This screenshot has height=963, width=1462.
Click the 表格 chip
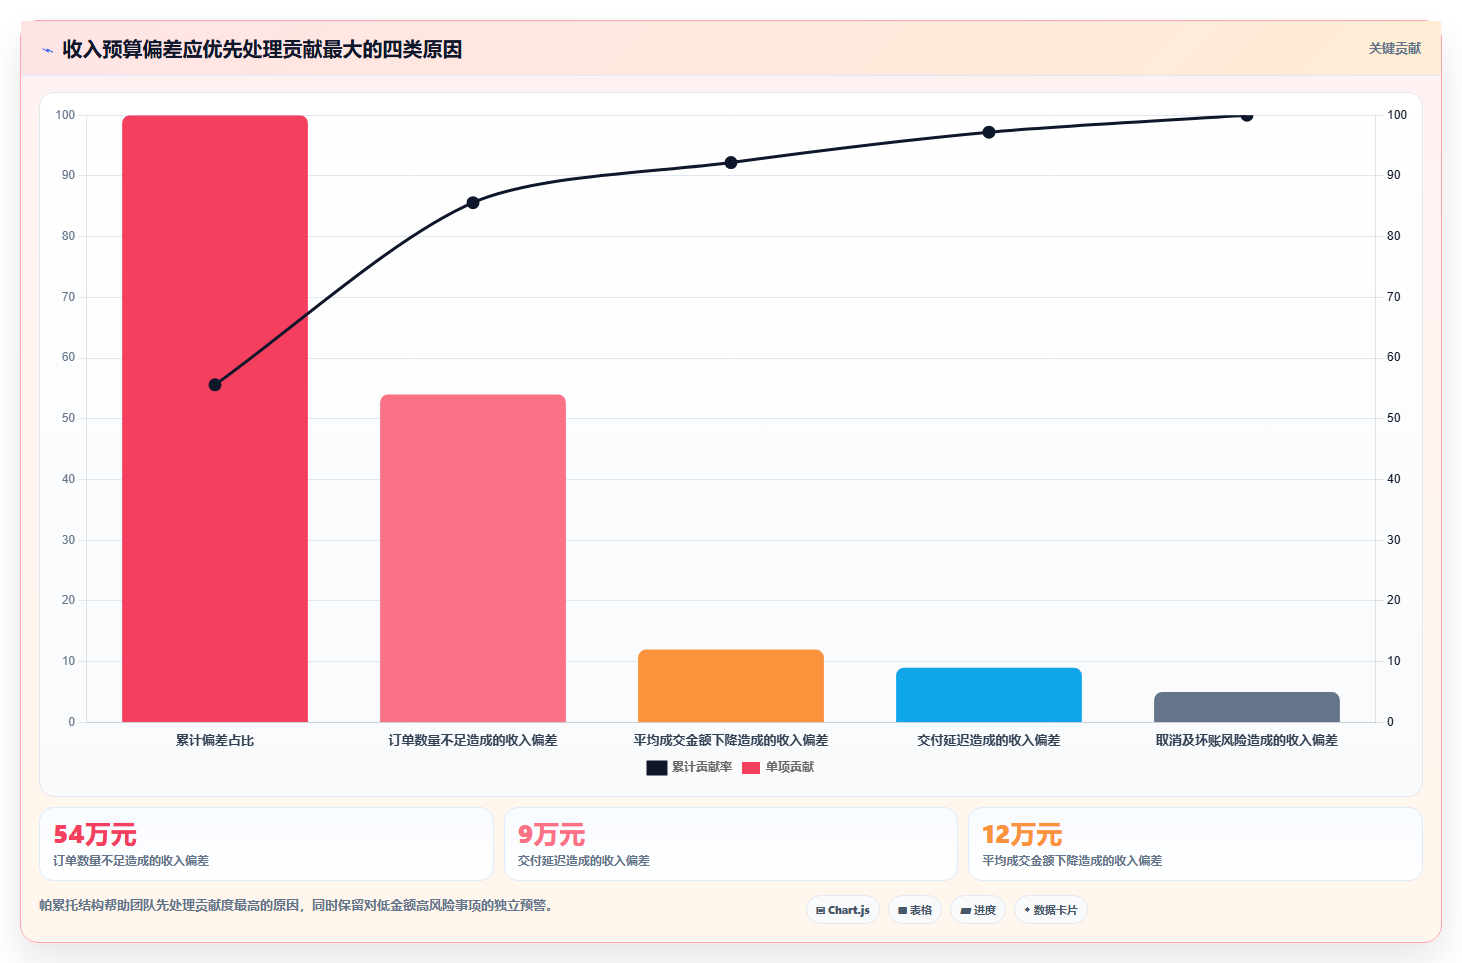(915, 910)
